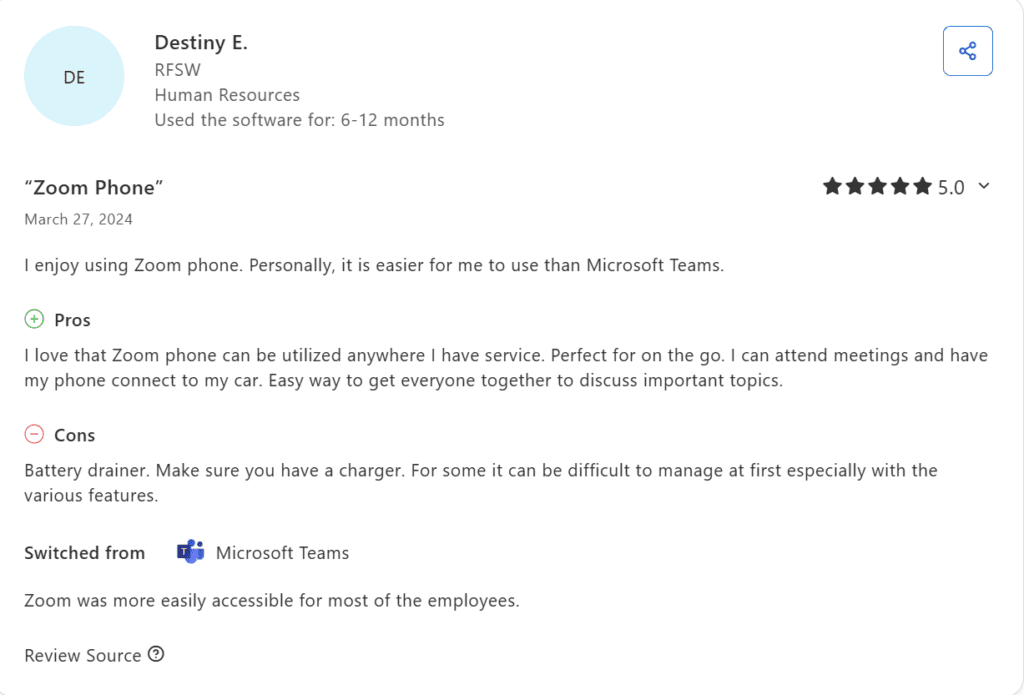1024x695 pixels.
Task: Click the red Cons minus icon
Action: pyautogui.click(x=34, y=434)
